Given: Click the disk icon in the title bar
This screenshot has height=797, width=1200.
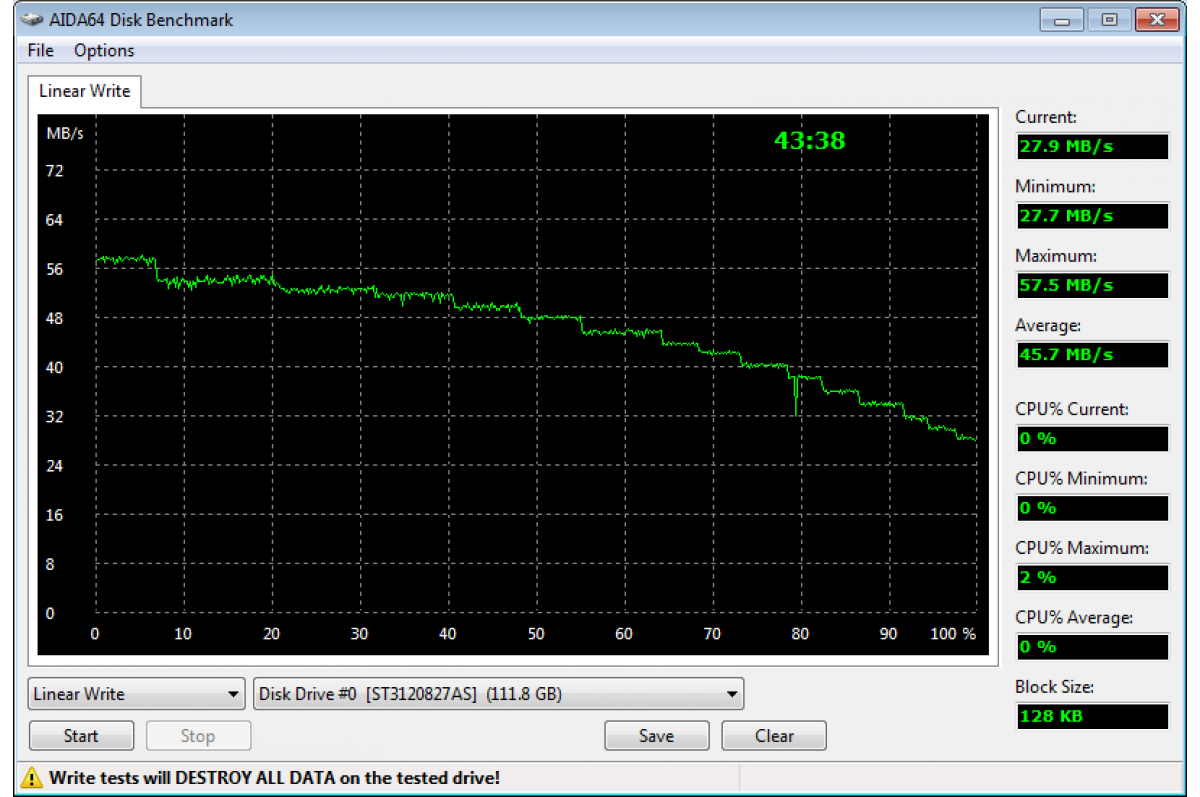Looking at the screenshot, I should (32, 19).
